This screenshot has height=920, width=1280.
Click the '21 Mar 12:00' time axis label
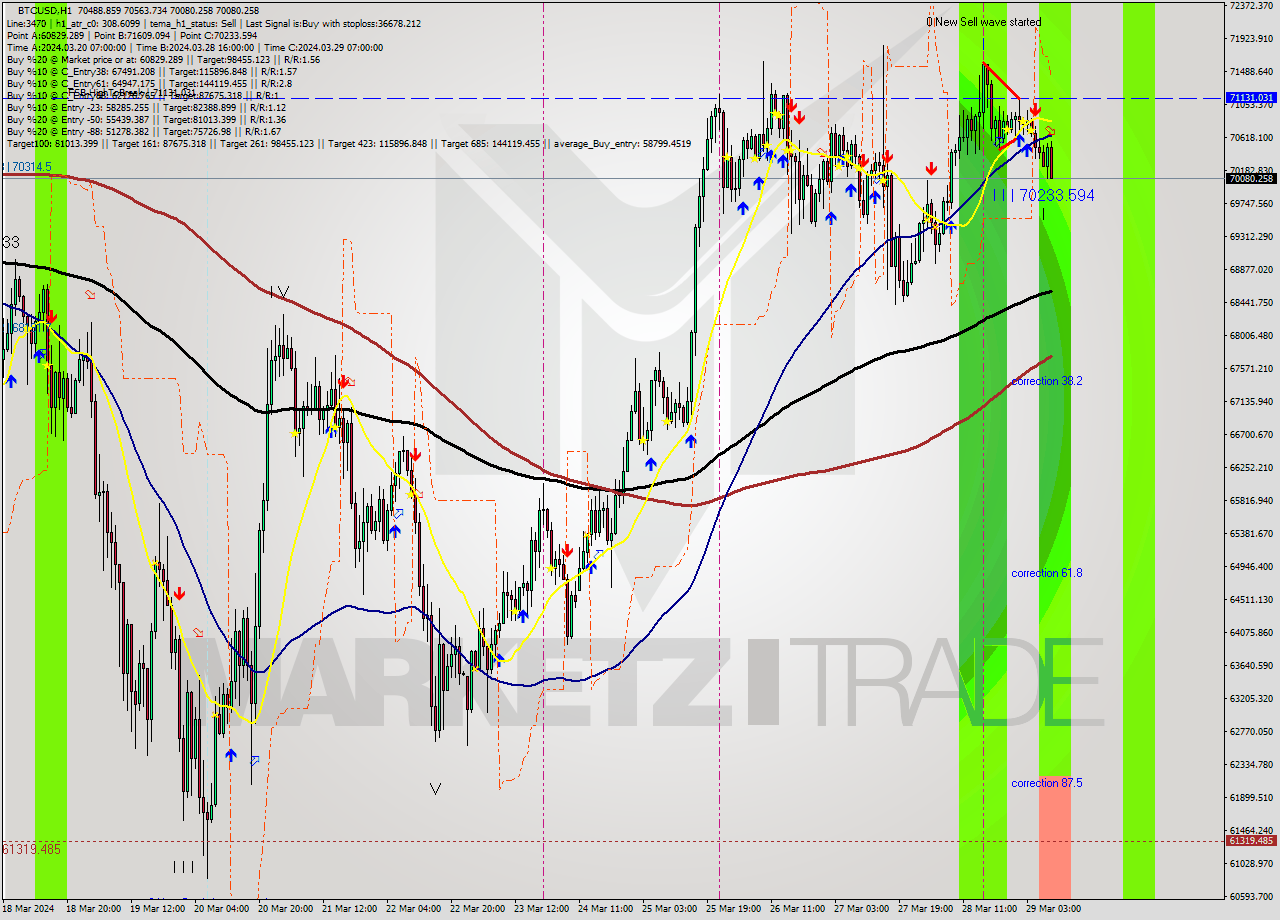pyautogui.click(x=350, y=909)
